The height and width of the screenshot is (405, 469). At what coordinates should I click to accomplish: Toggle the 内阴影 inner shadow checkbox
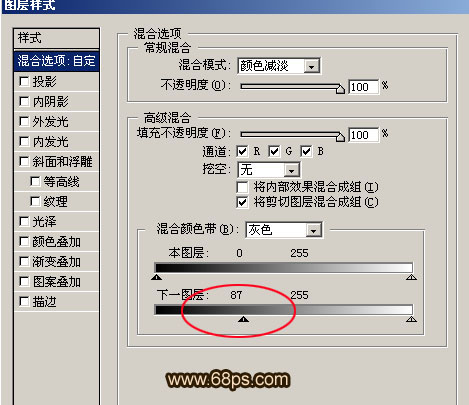click(x=24, y=101)
